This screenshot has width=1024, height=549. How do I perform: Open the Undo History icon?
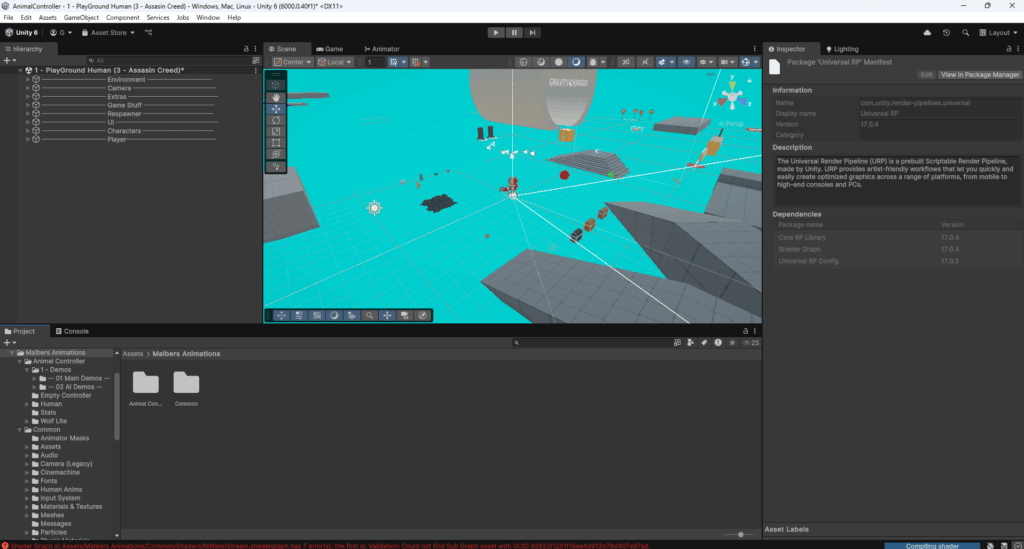946,33
